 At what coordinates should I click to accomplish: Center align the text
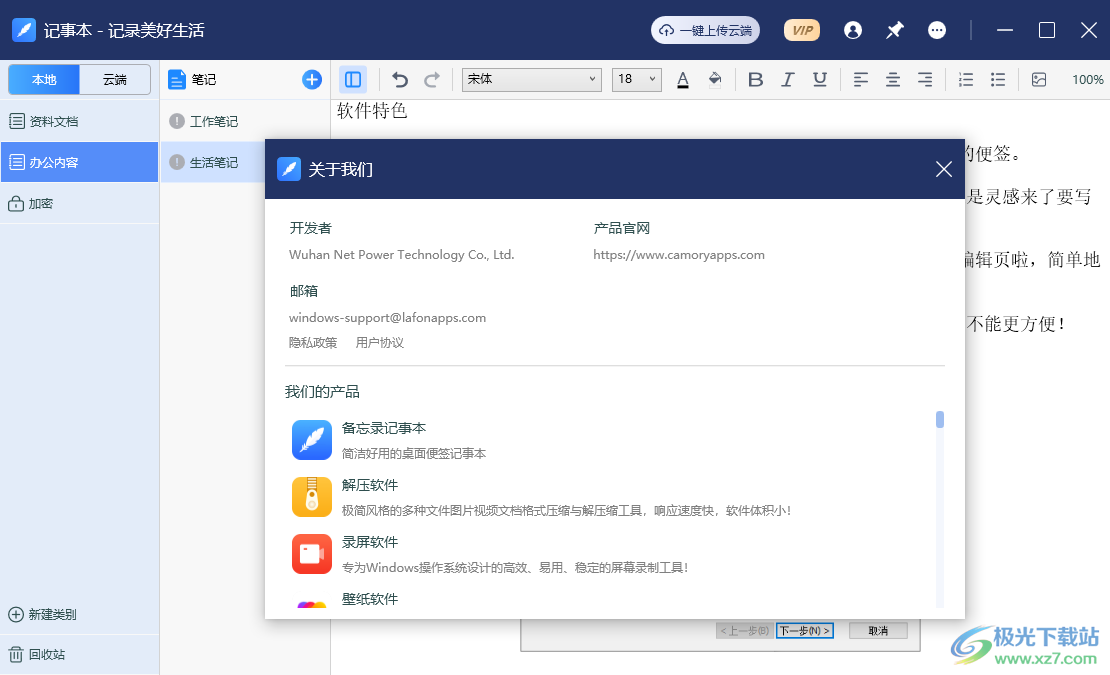(893, 79)
